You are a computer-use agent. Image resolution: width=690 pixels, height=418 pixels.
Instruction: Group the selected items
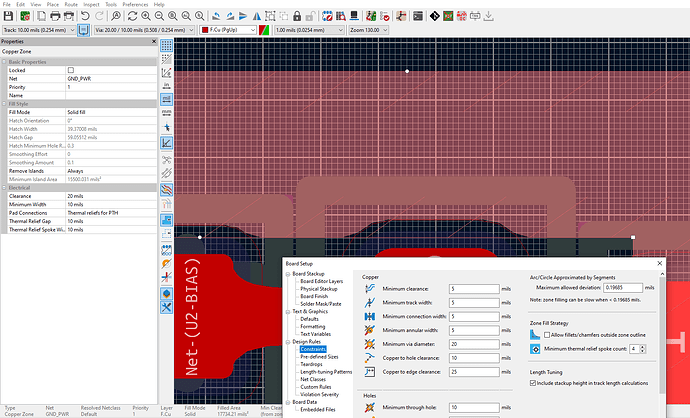pos(270,16)
